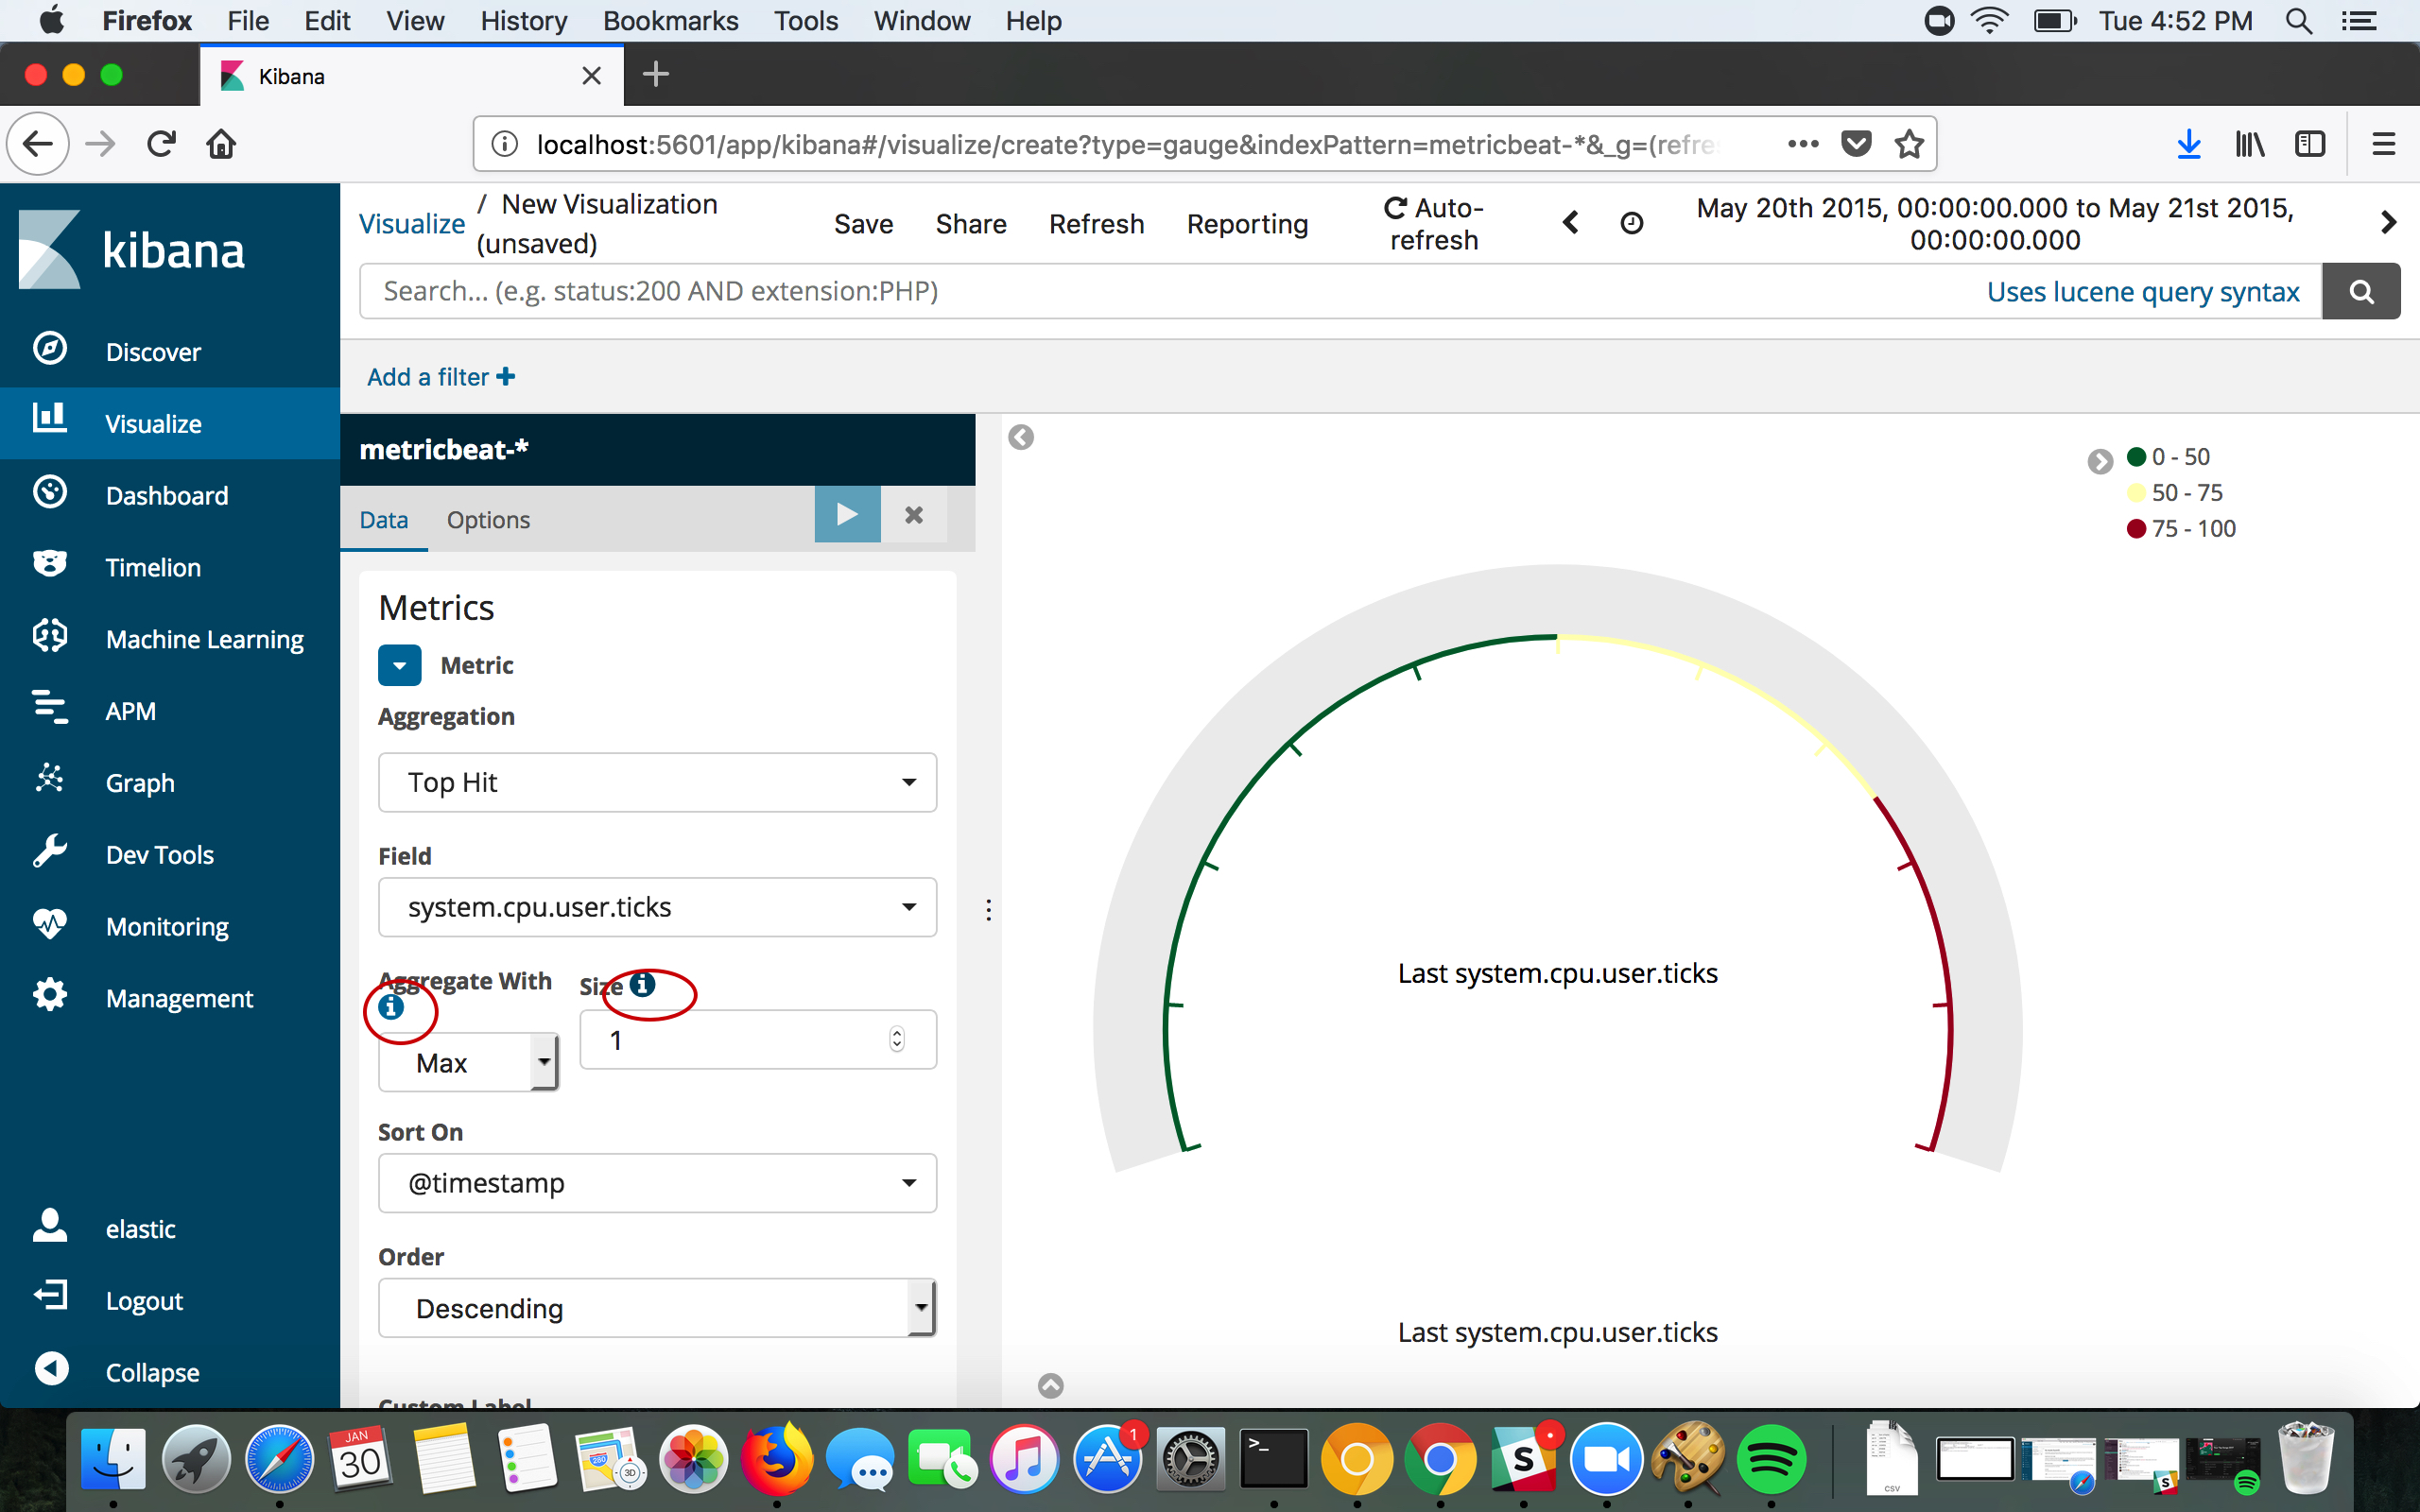Screen dimensions: 2420x1512
Task: Click the Share toolbar button
Action: point(971,224)
